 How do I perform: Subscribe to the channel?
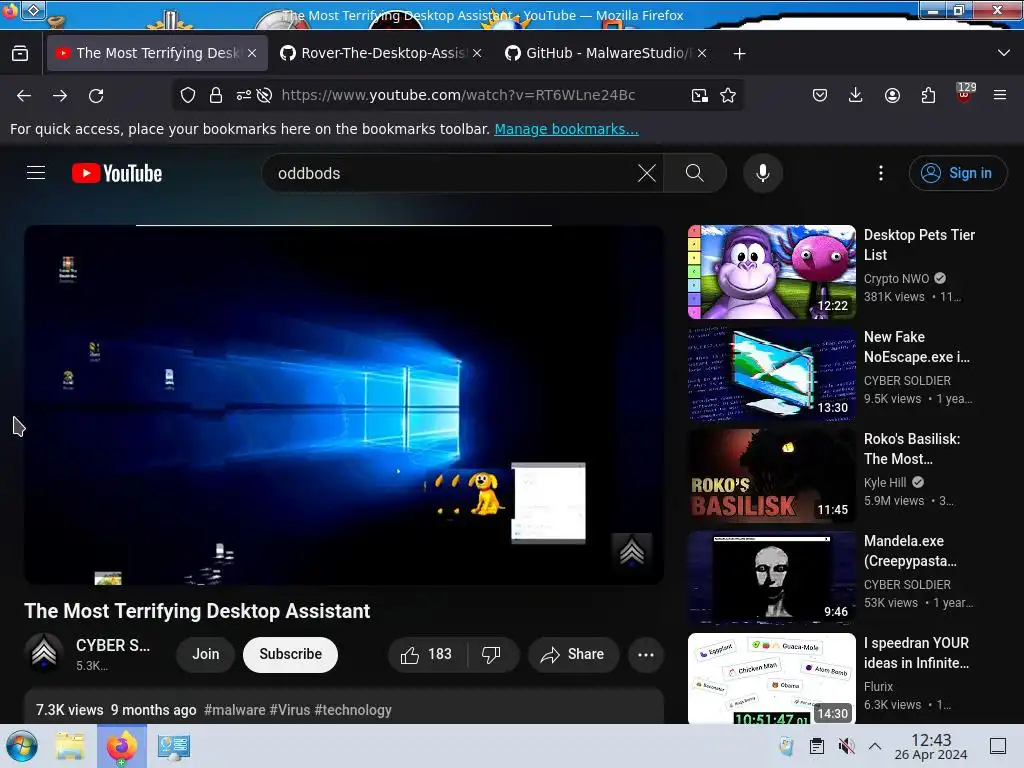point(291,654)
